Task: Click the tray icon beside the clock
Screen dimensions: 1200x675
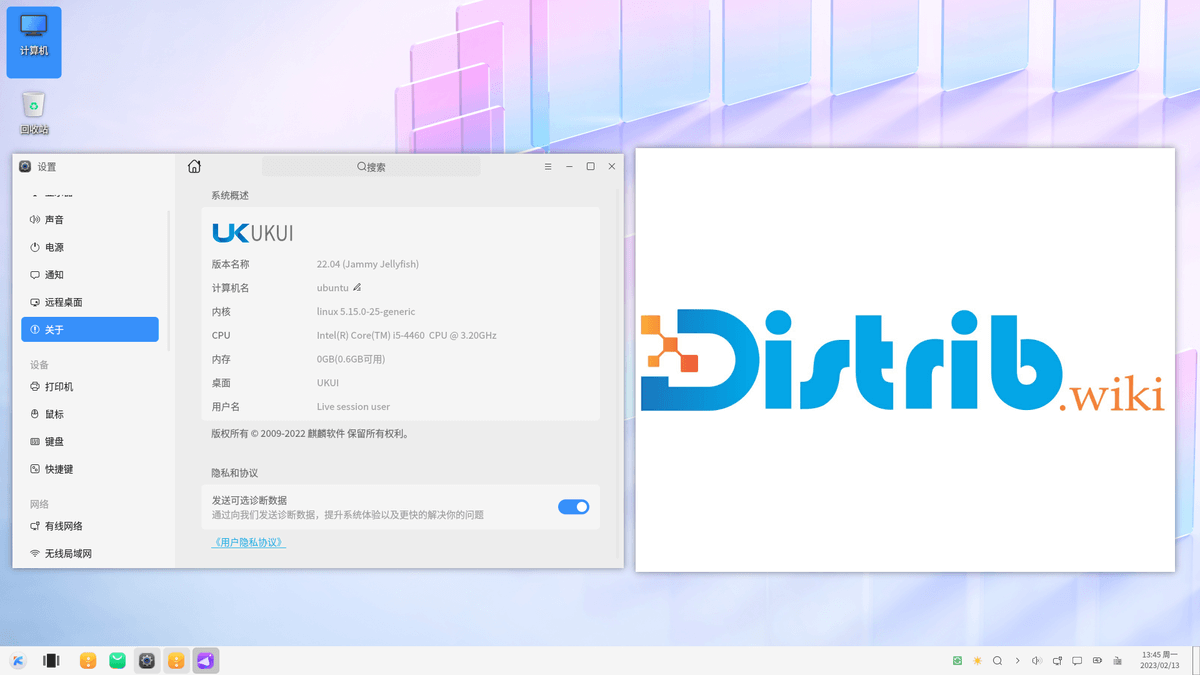Action: pos(1117,661)
